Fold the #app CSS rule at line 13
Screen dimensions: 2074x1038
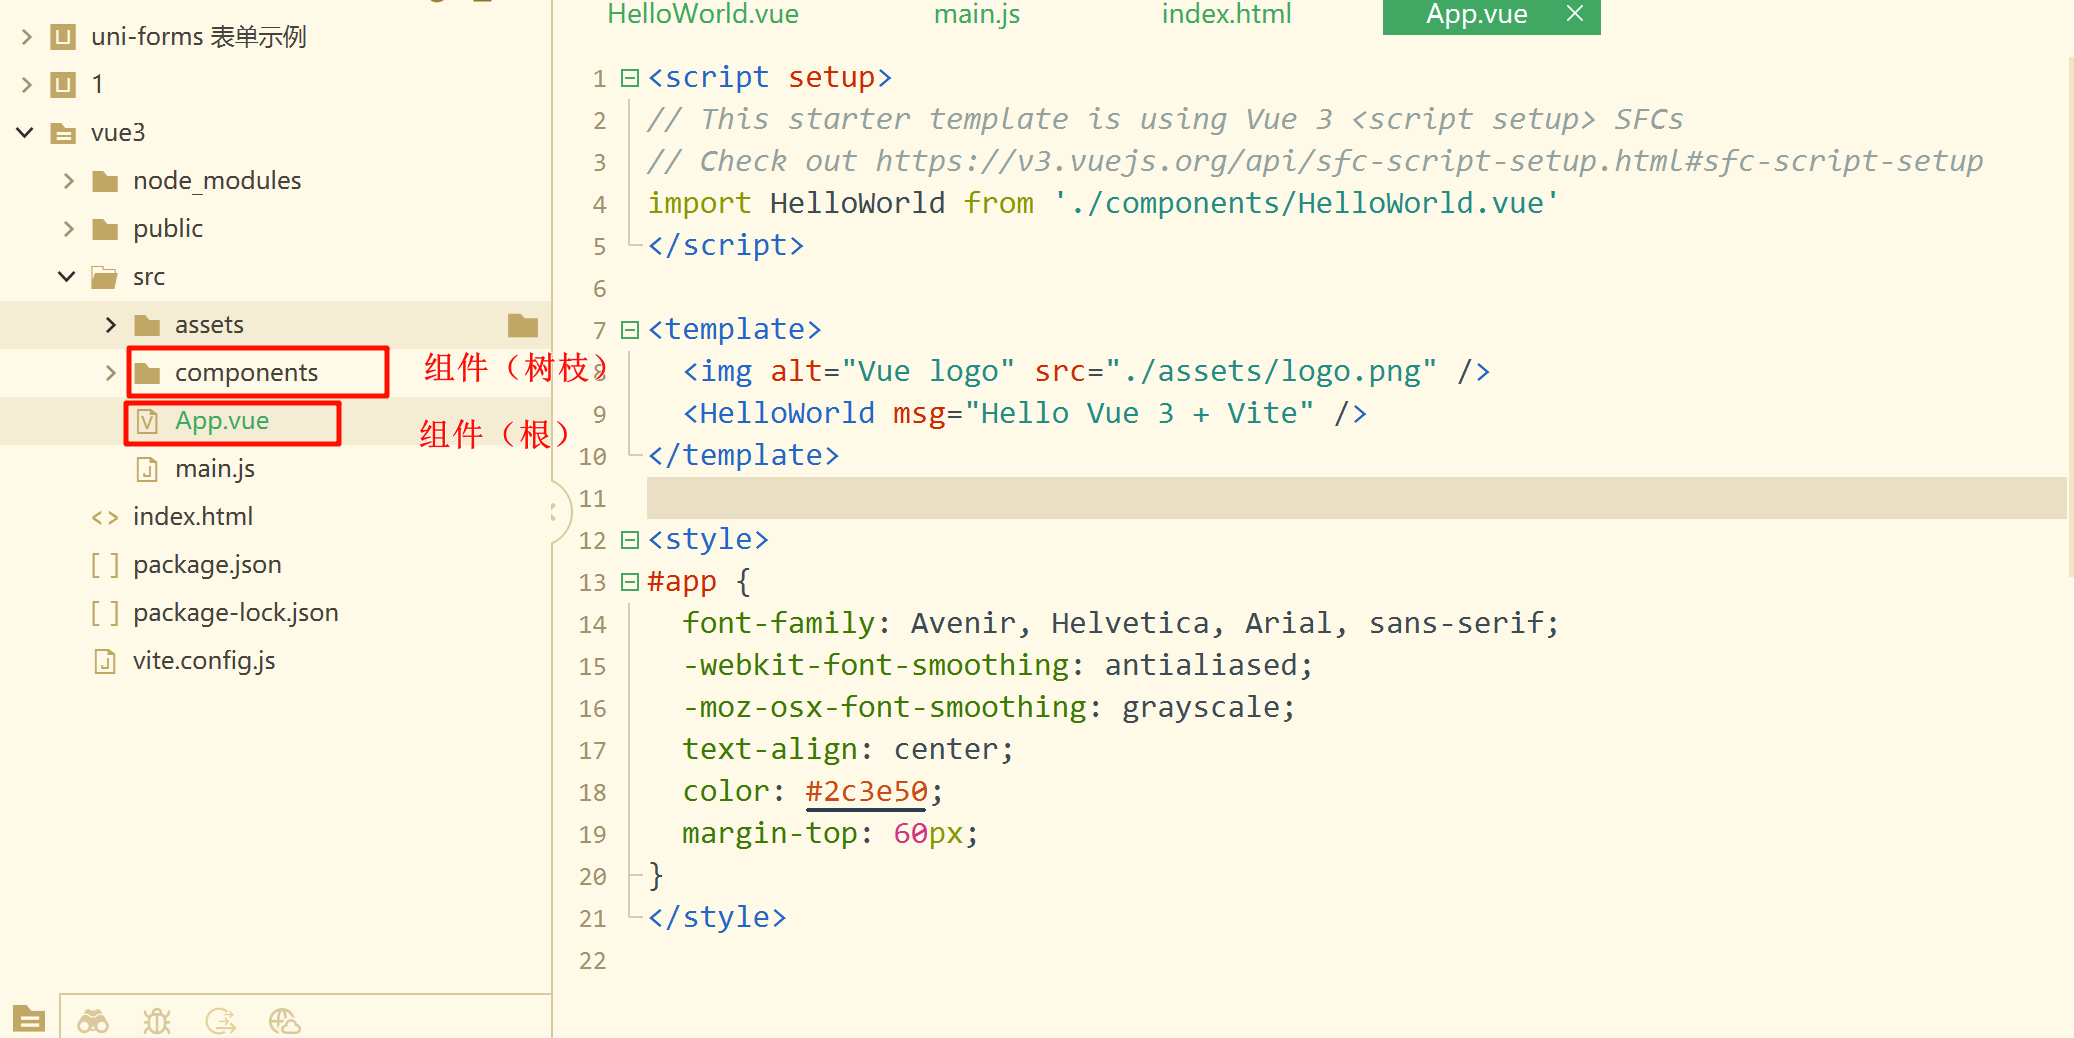tap(630, 582)
